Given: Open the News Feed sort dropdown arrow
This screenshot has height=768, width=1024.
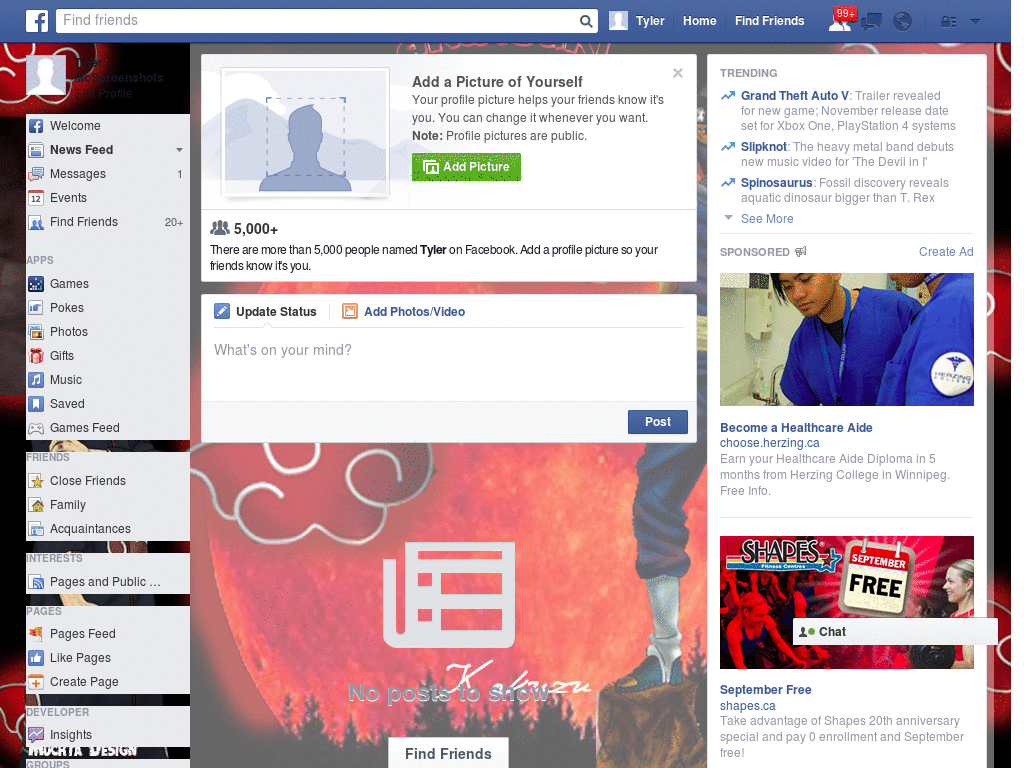Looking at the screenshot, I should 178,150.
